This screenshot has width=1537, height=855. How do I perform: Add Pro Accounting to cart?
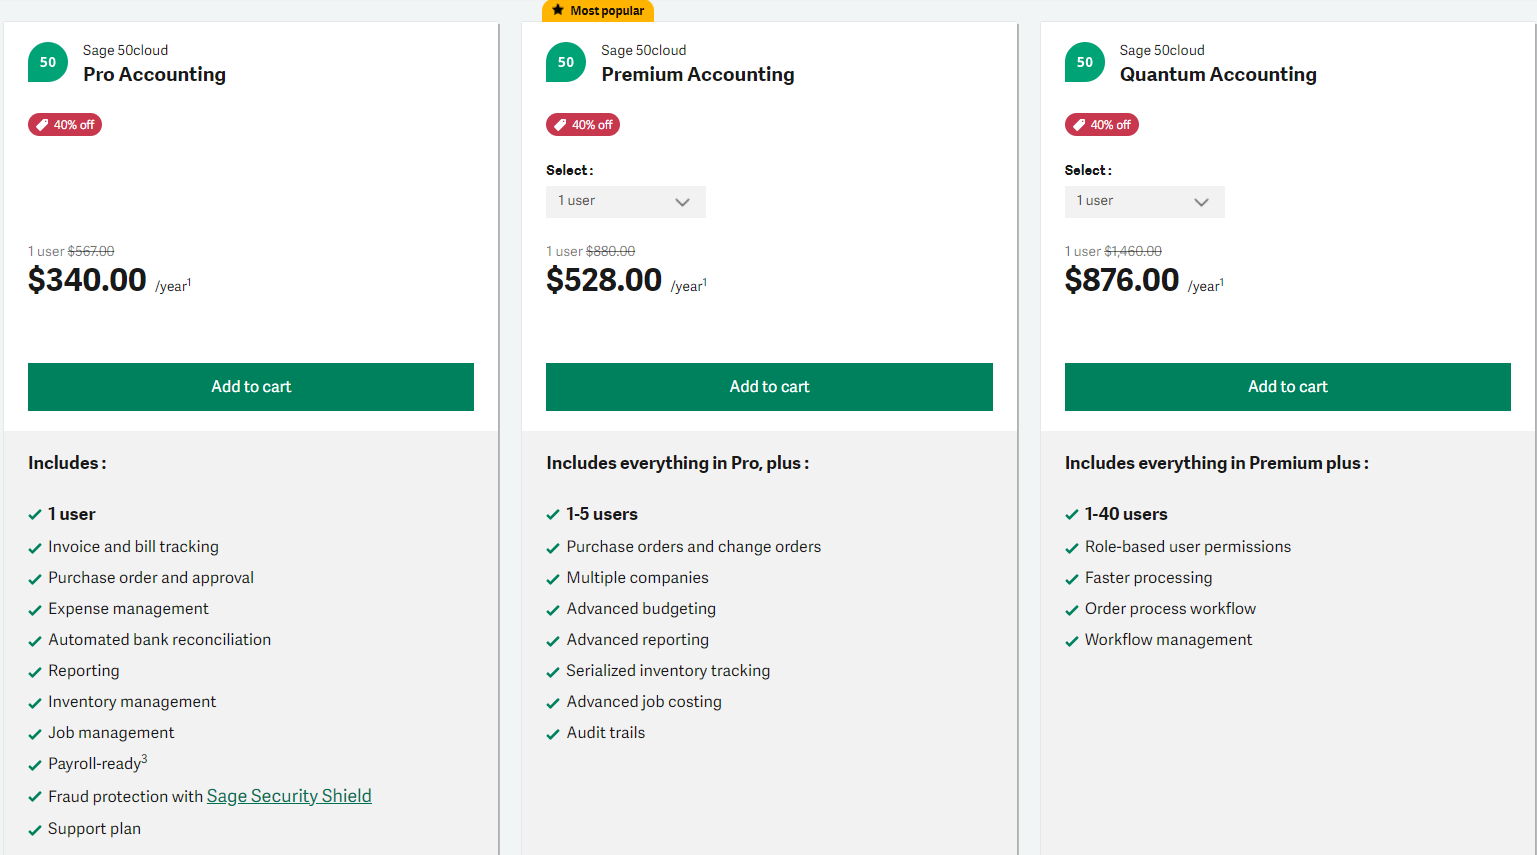(x=251, y=387)
